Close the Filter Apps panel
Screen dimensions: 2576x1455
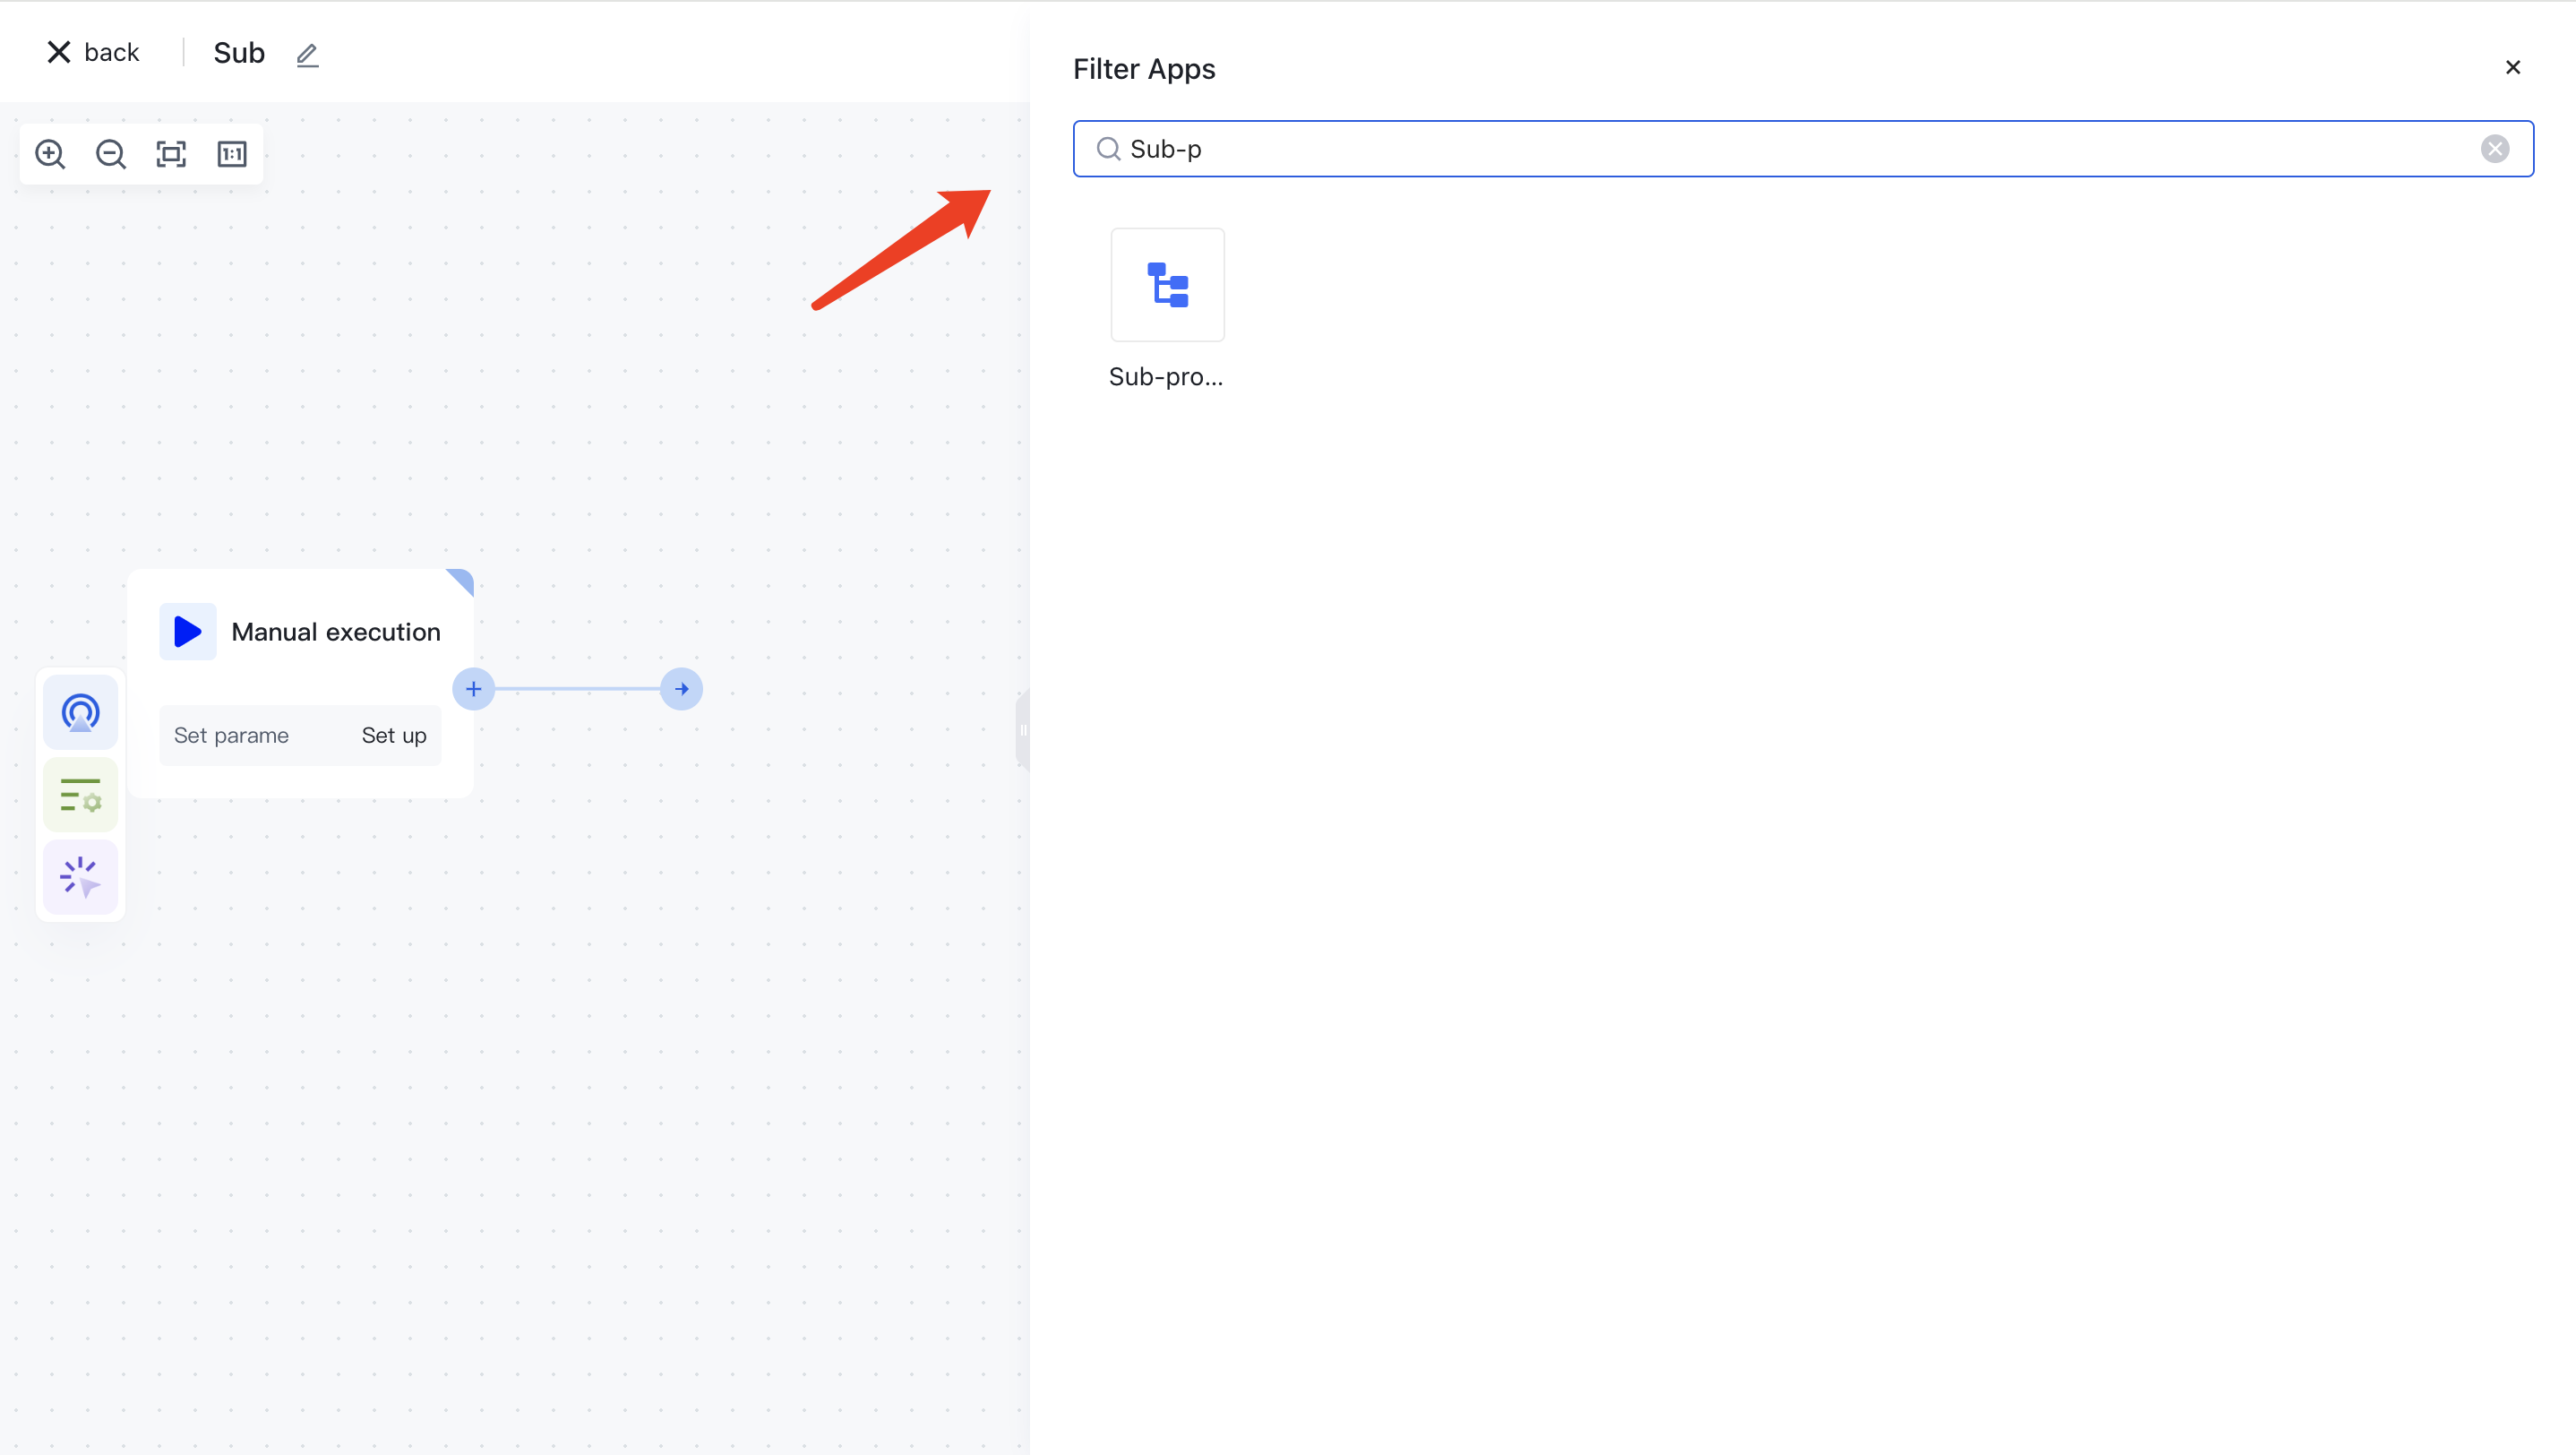pyautogui.click(x=2512, y=67)
